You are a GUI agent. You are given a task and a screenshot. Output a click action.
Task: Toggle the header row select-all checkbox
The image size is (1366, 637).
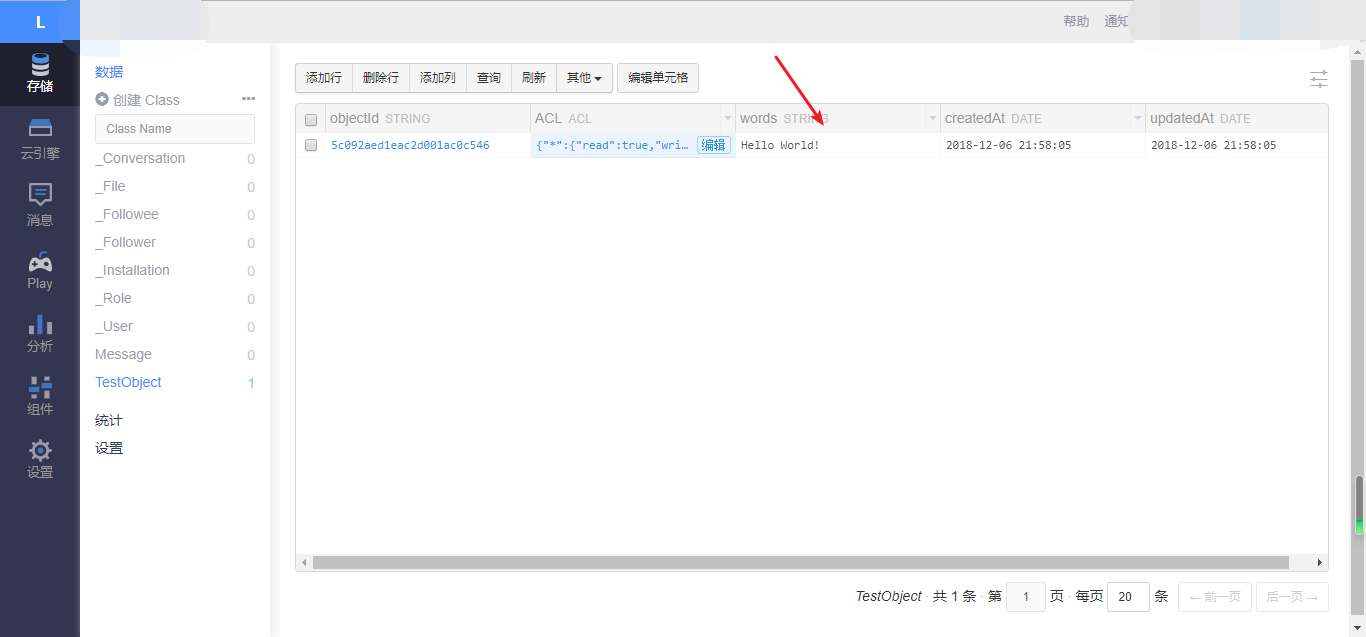(311, 119)
